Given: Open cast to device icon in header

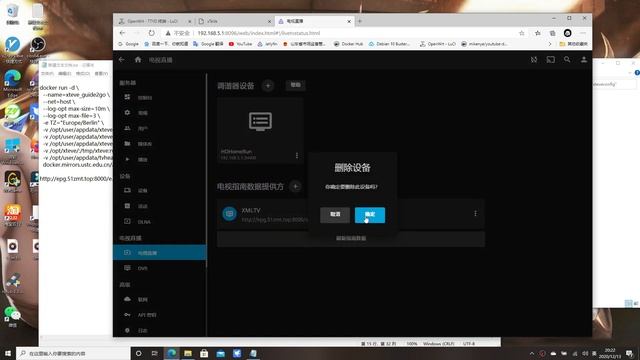Looking at the screenshot, I should (551, 60).
